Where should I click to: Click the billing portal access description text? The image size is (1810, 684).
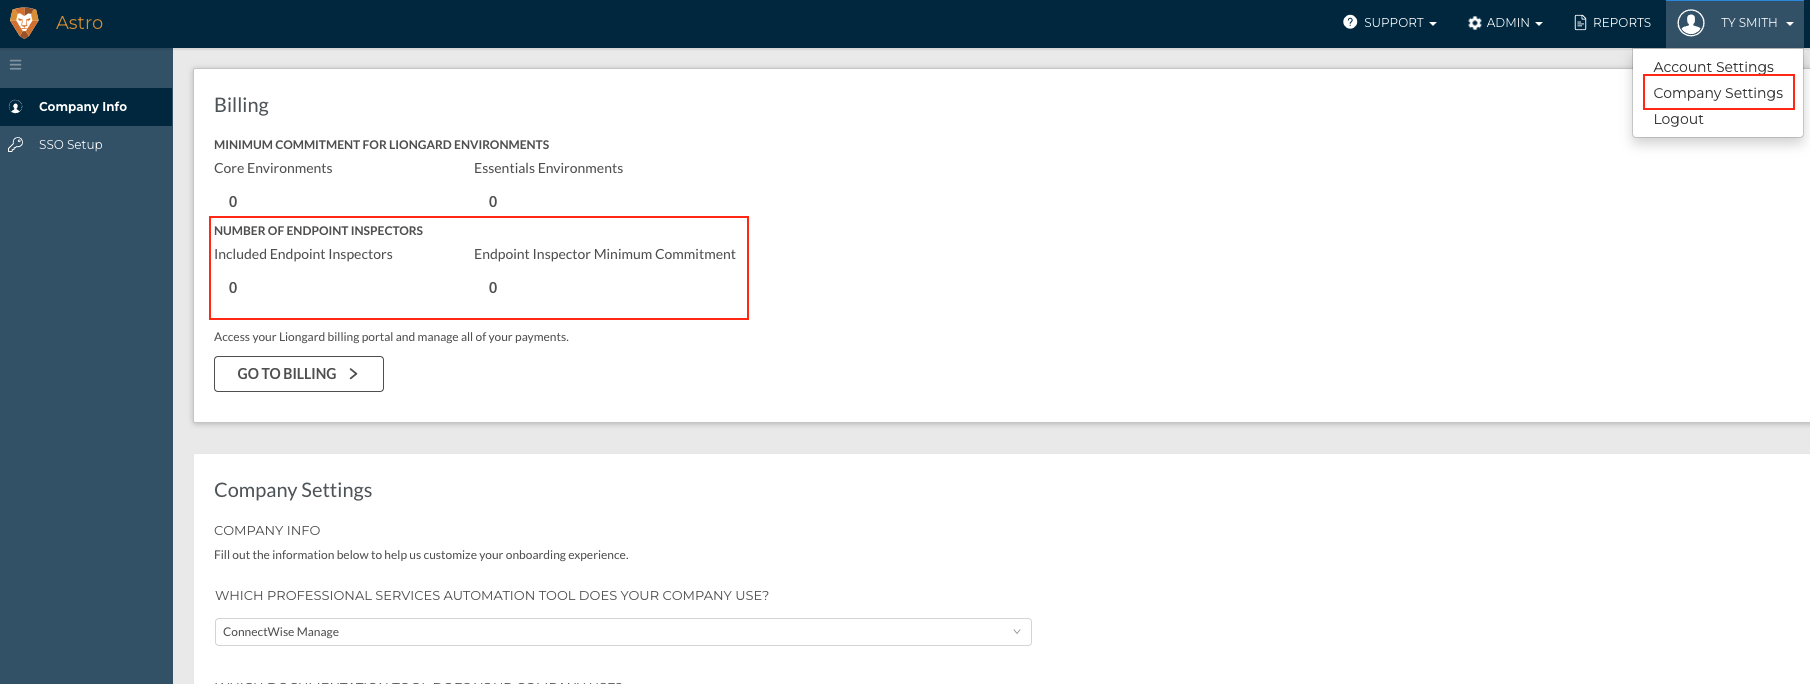(391, 337)
